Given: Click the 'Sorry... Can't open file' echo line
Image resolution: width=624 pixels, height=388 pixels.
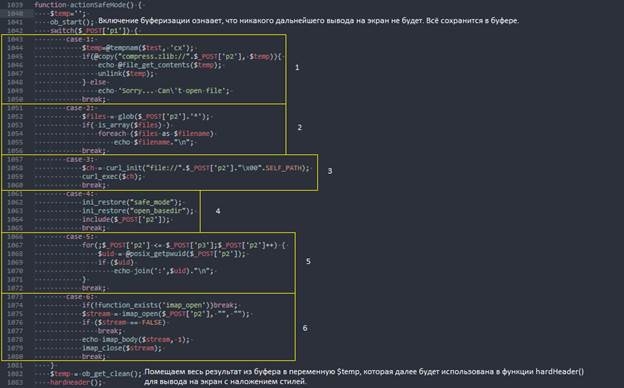Looking at the screenshot, I should (164, 91).
